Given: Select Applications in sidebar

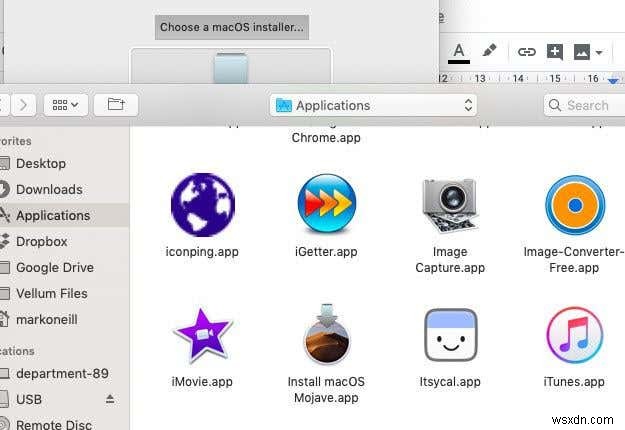Looking at the screenshot, I should click(x=64, y=215).
